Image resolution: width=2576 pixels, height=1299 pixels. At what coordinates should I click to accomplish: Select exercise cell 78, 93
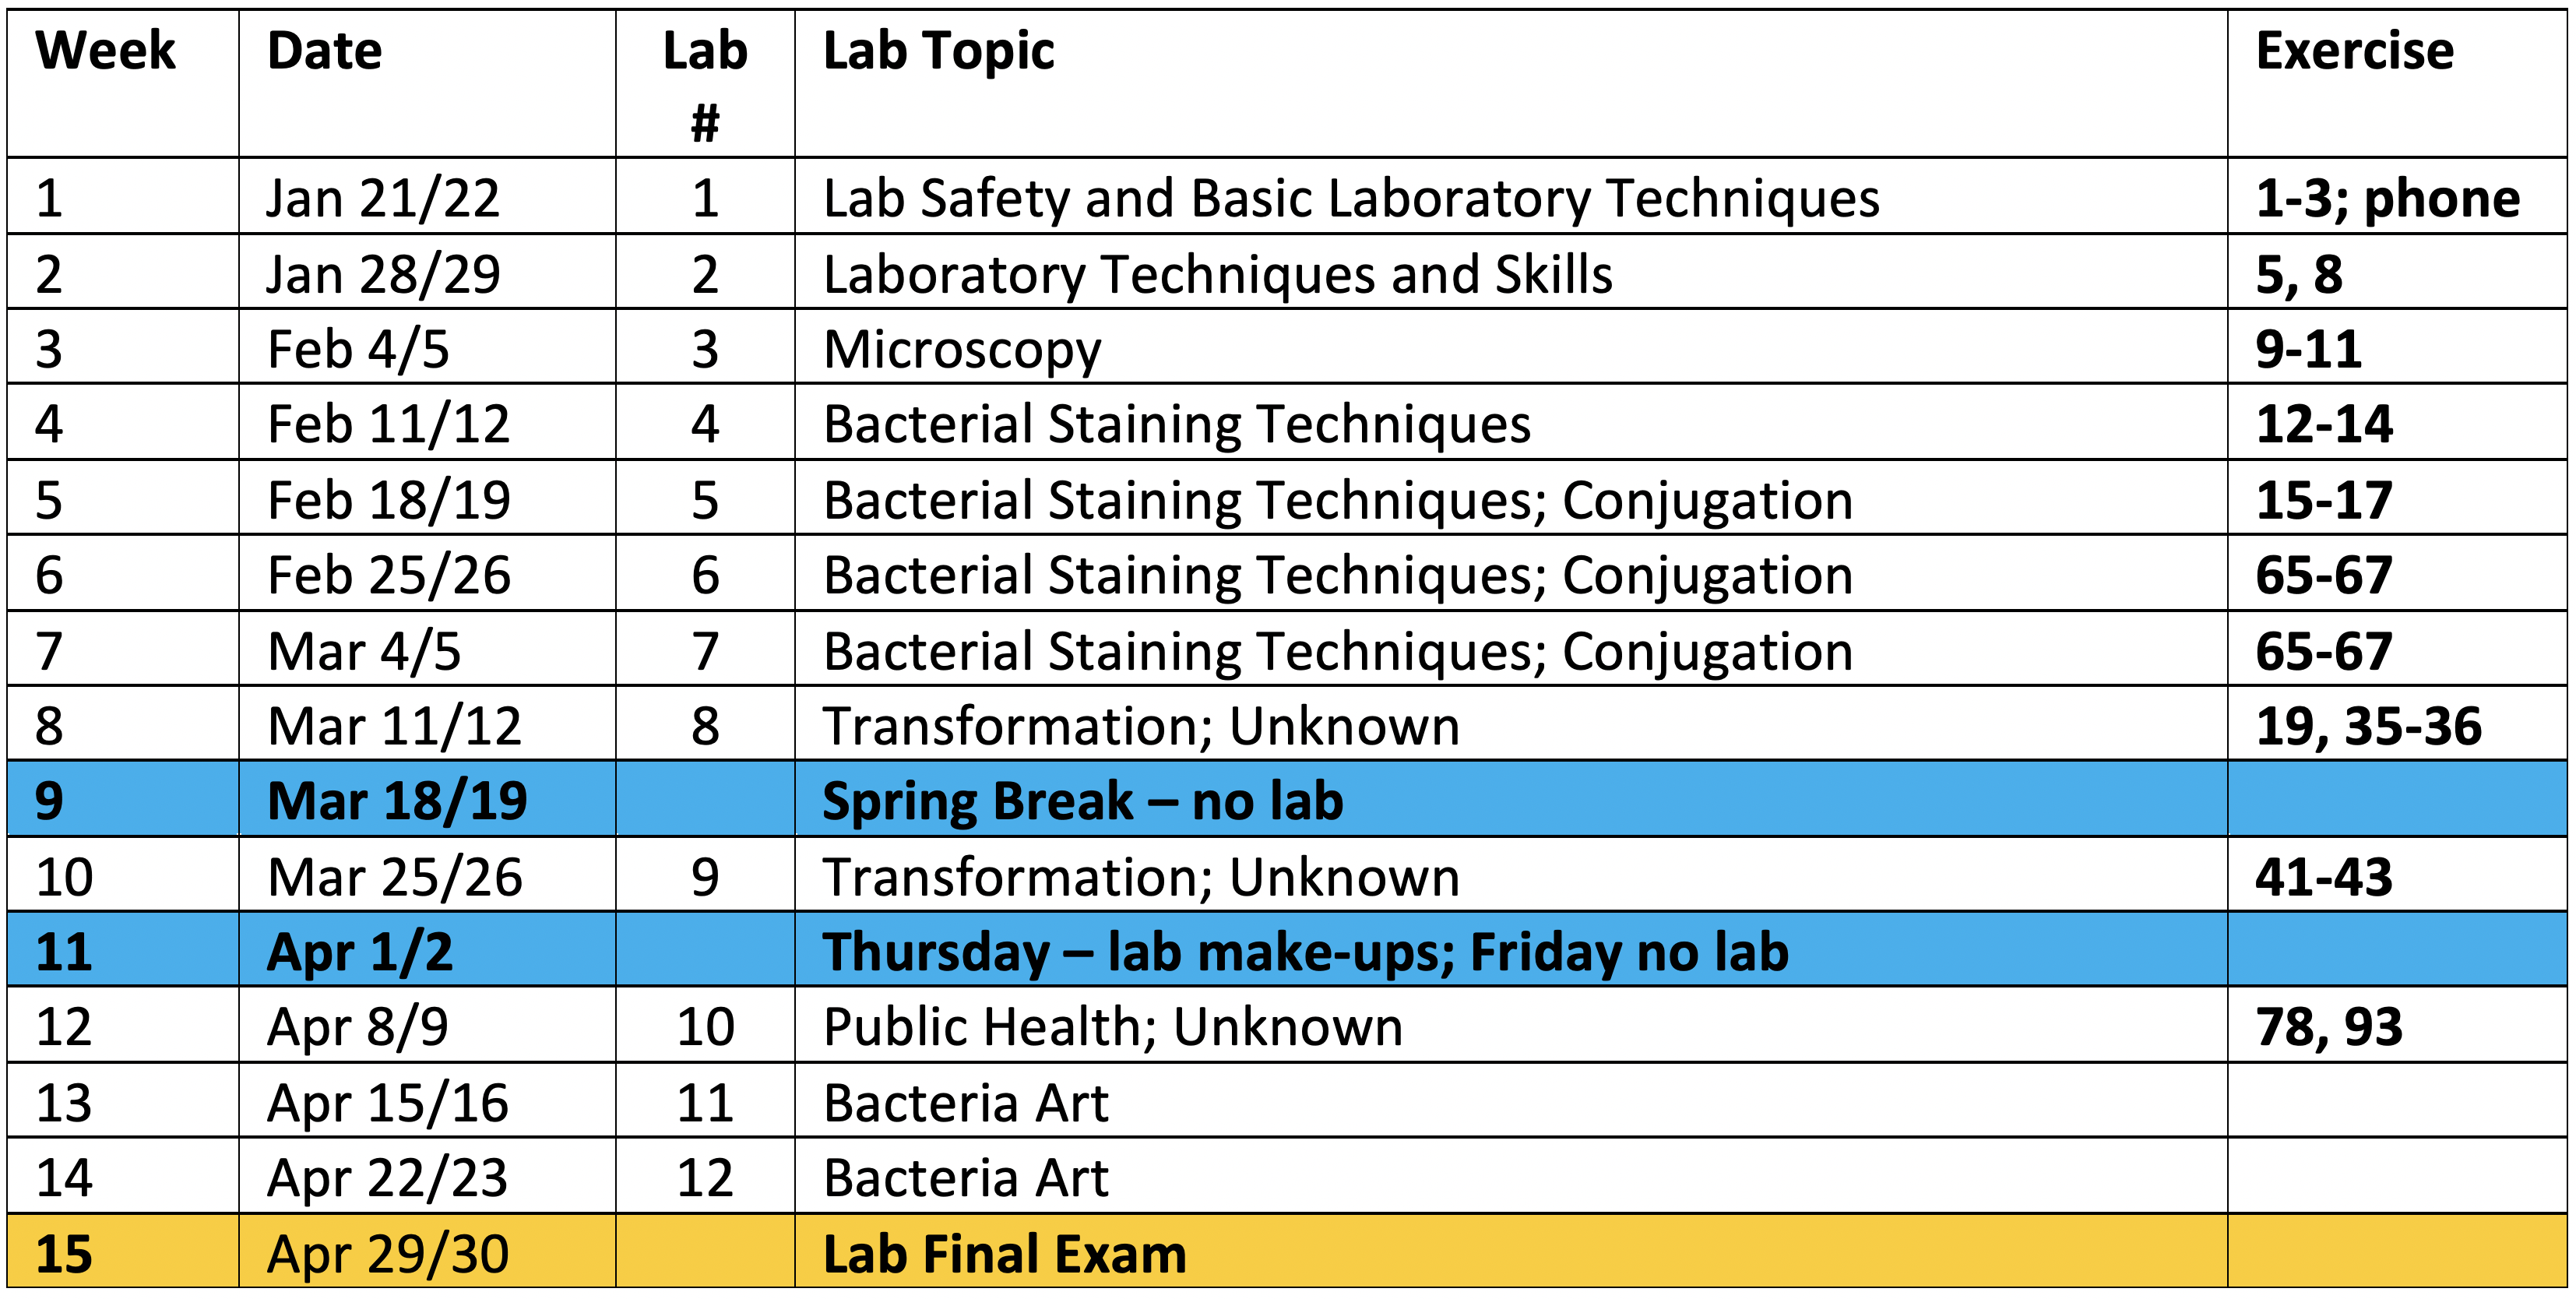pyautogui.click(x=2397, y=1026)
